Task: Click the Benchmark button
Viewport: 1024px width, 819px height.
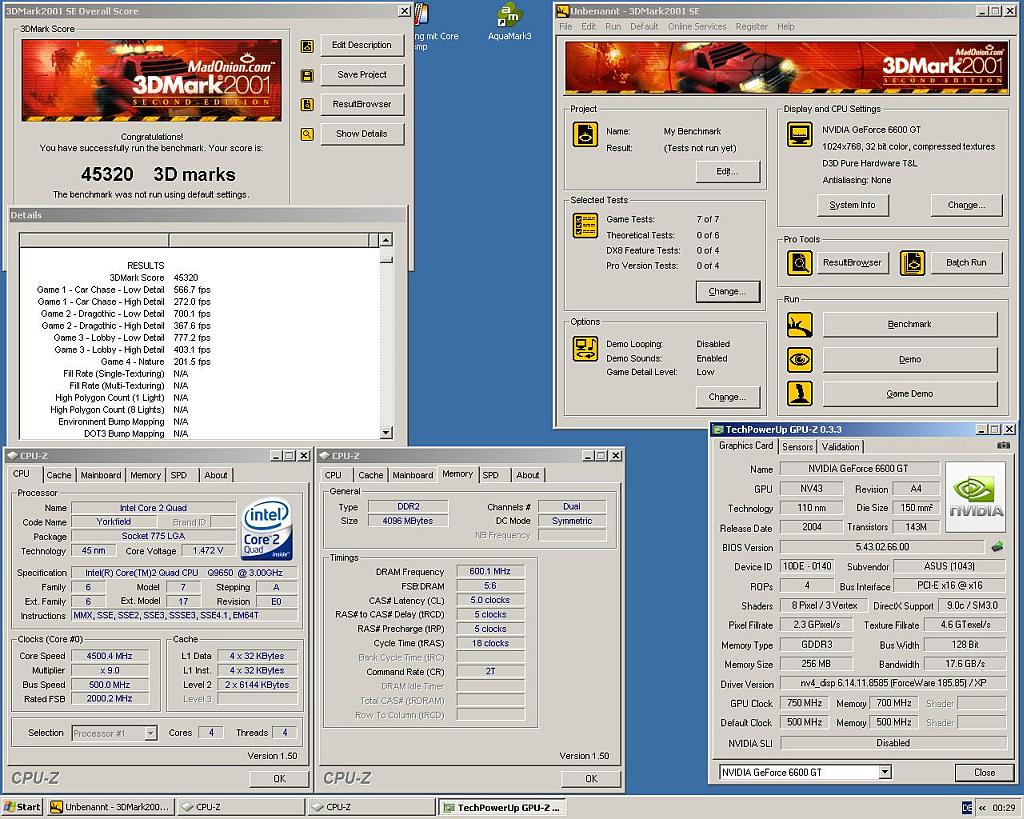Action: point(910,324)
